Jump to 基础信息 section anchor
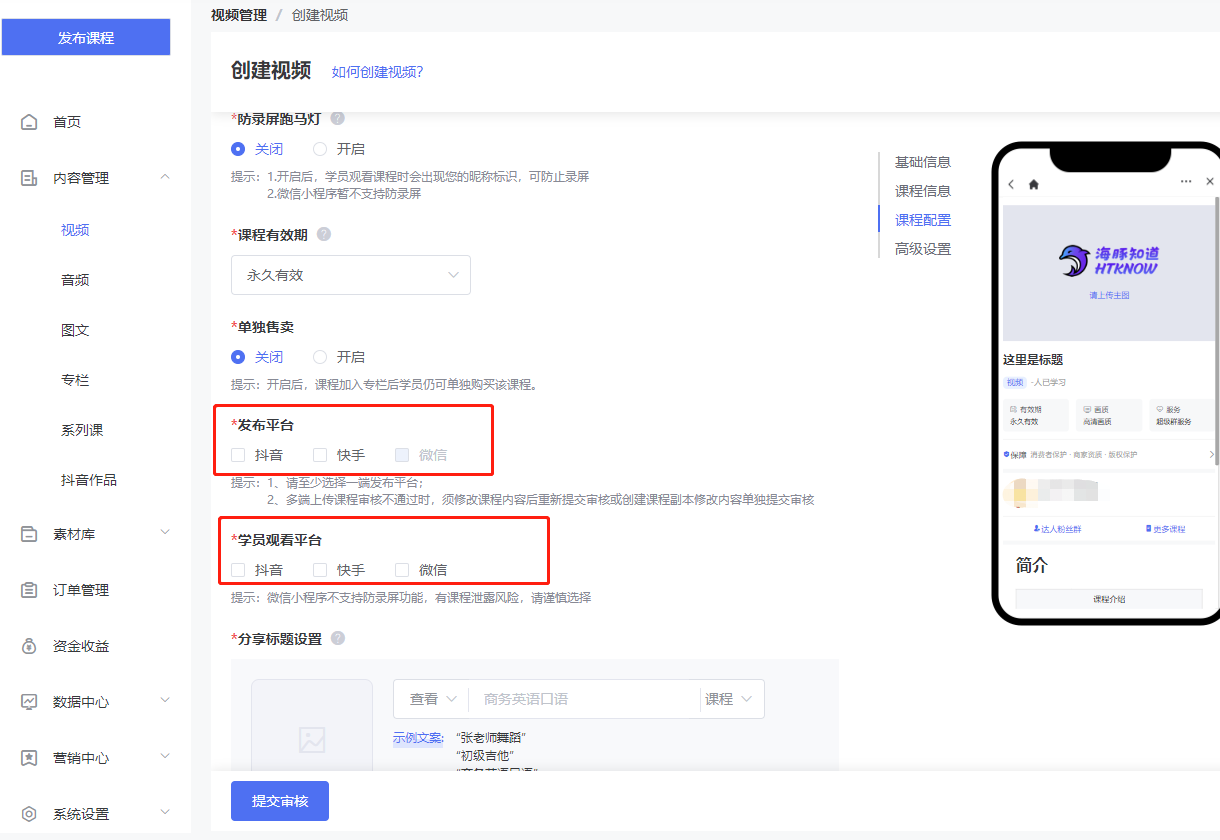 coord(923,162)
